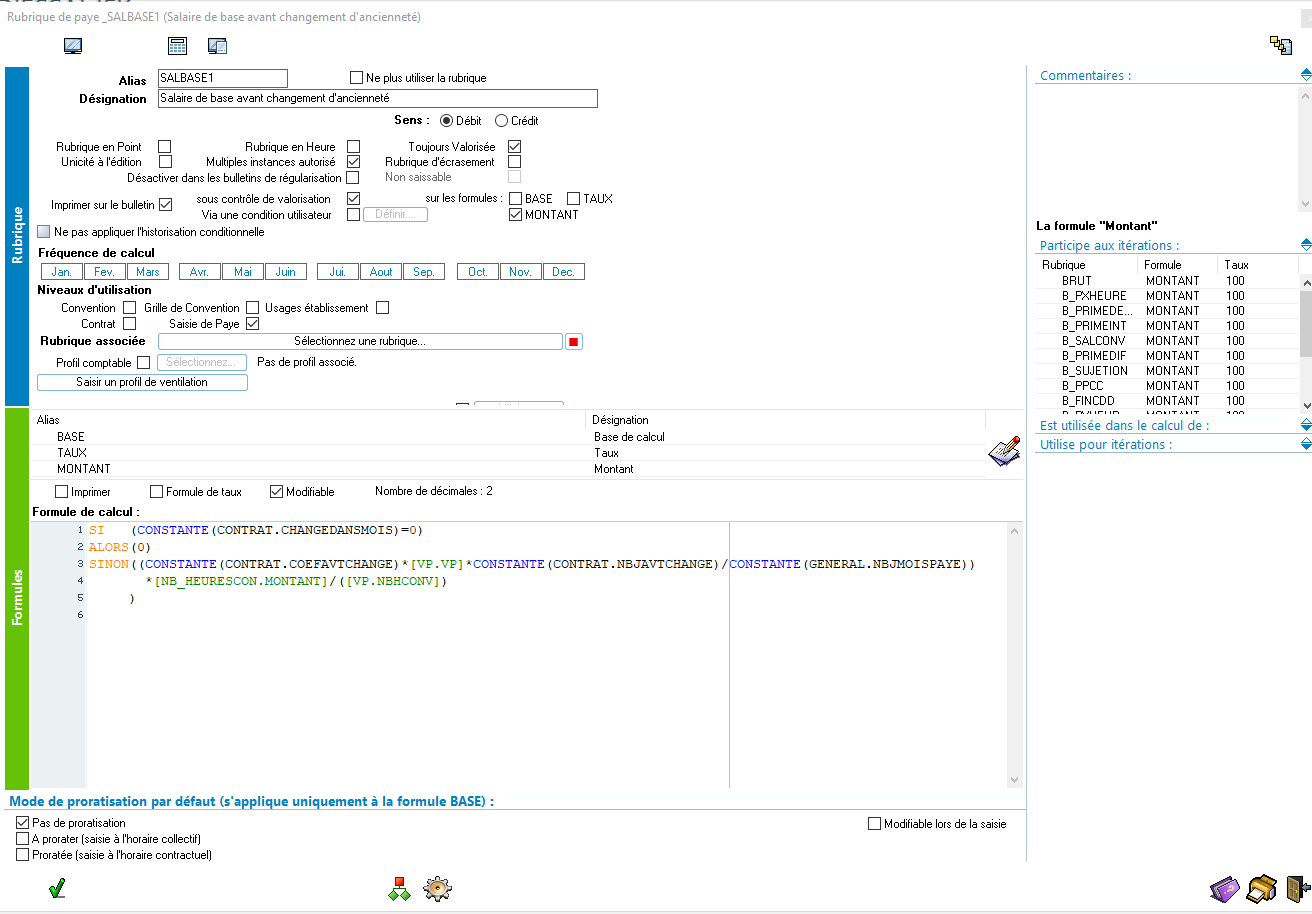Image resolution: width=1312 pixels, height=914 pixels.
Task: Check 'Ne pas appliquer l'historisation conditionnelle'
Action: pyautogui.click(x=44, y=232)
